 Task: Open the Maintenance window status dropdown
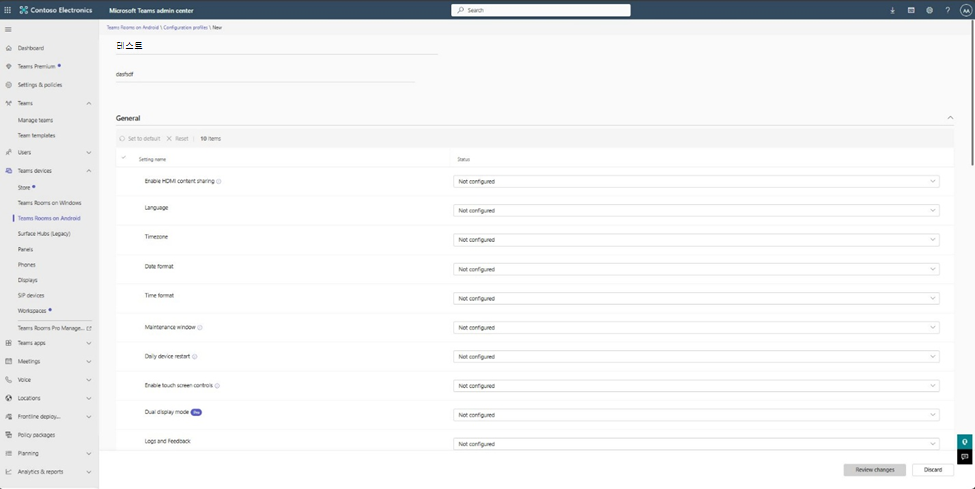(696, 327)
